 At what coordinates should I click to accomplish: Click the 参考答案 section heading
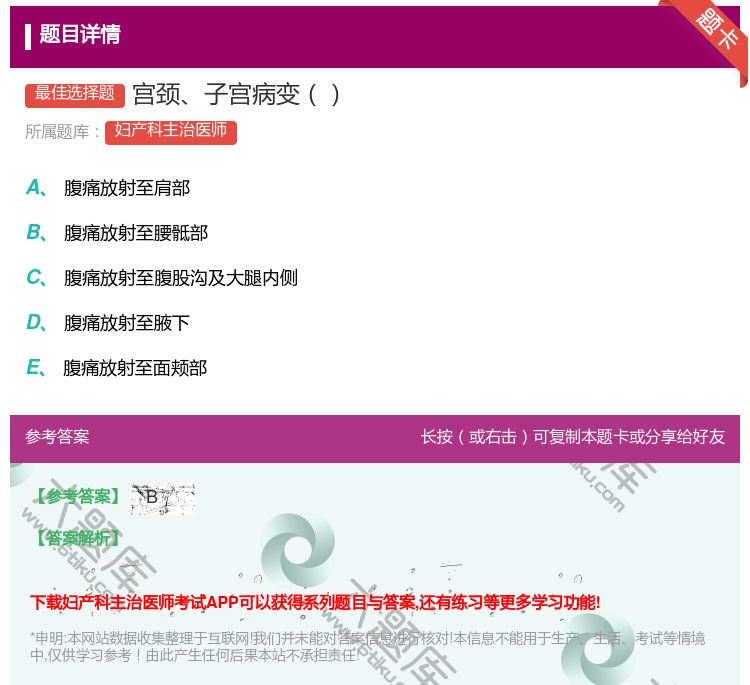pos(57,436)
